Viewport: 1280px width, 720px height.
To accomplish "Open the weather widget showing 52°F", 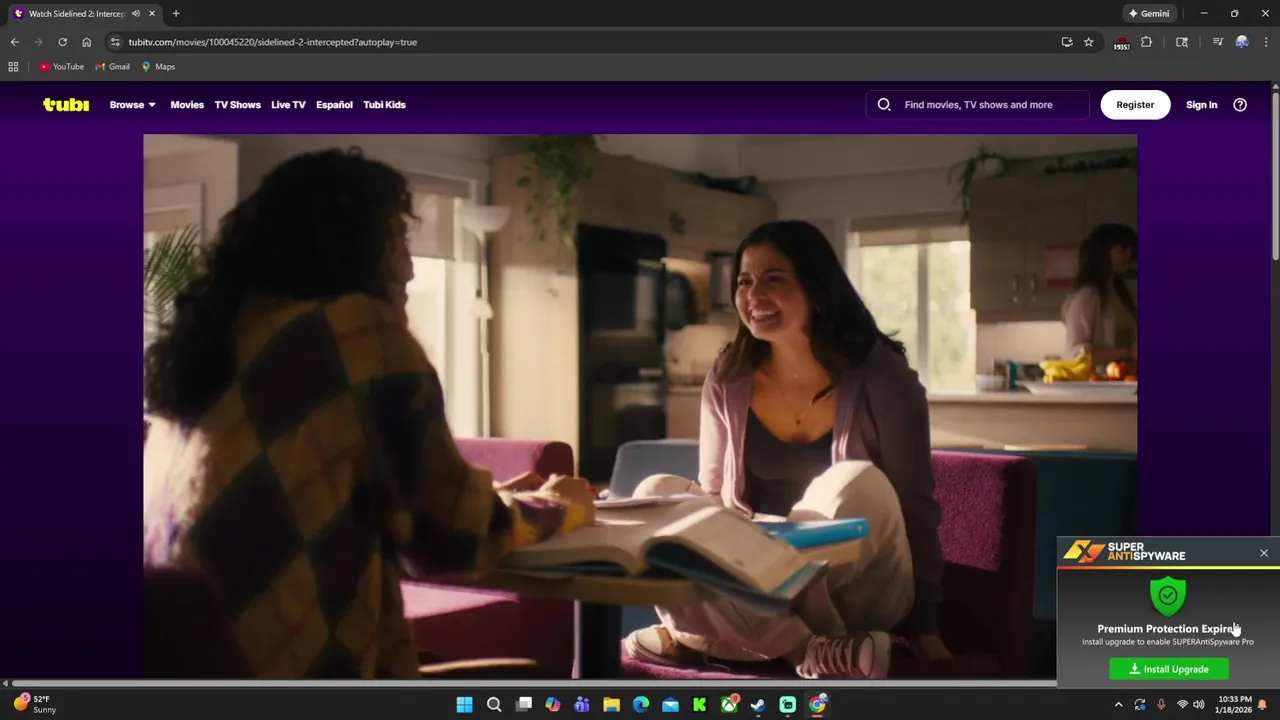I will pos(34,704).
